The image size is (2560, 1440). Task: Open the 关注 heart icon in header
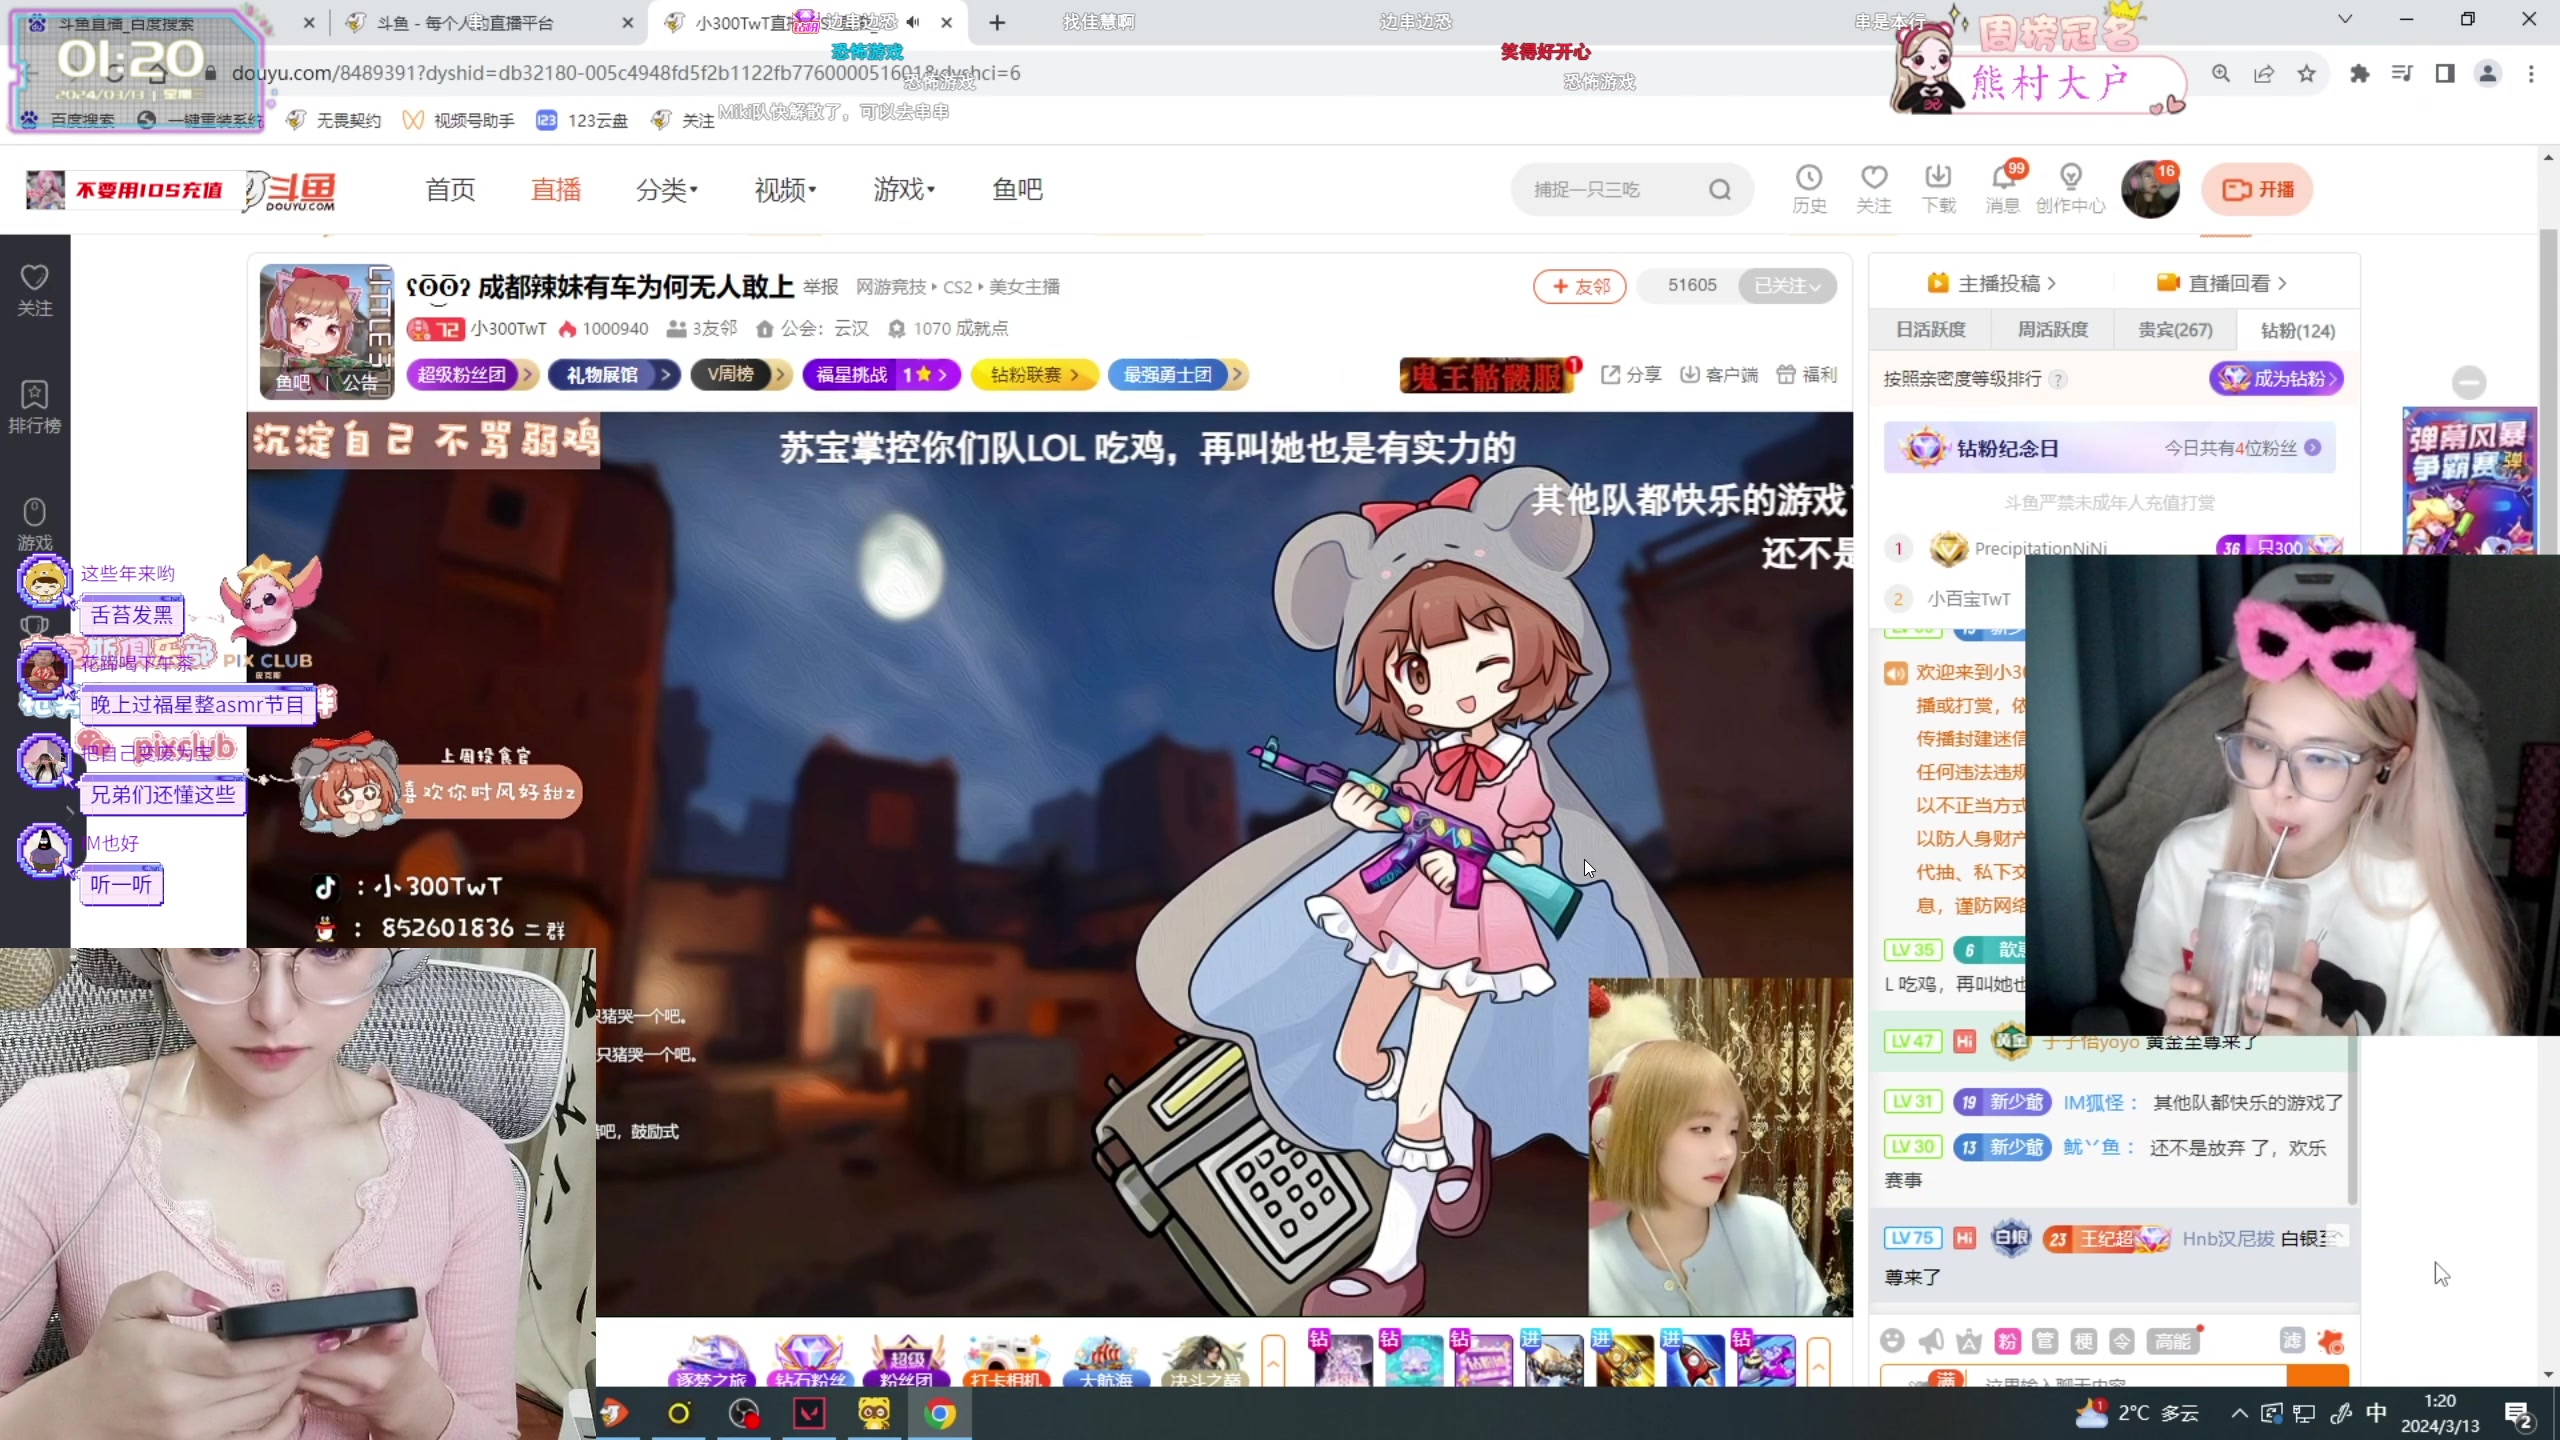1873,188
